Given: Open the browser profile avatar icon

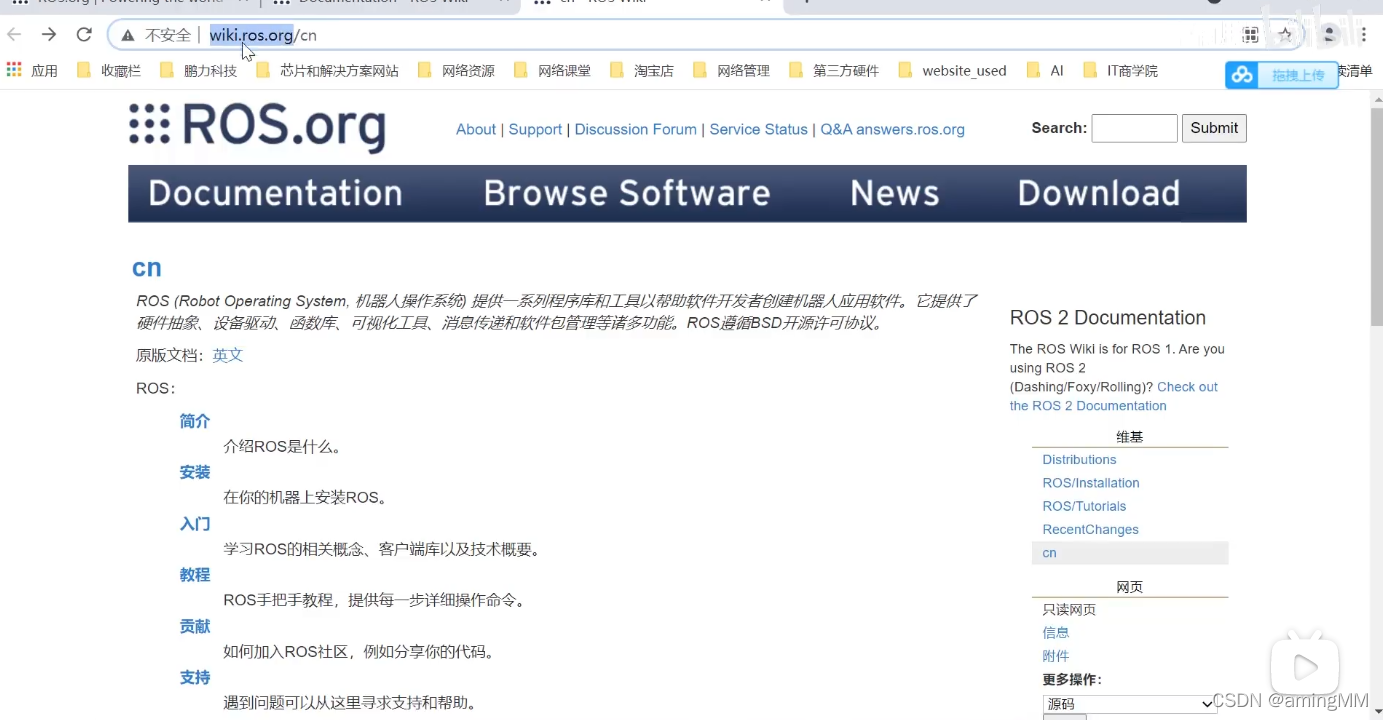Looking at the screenshot, I should click(1329, 35).
